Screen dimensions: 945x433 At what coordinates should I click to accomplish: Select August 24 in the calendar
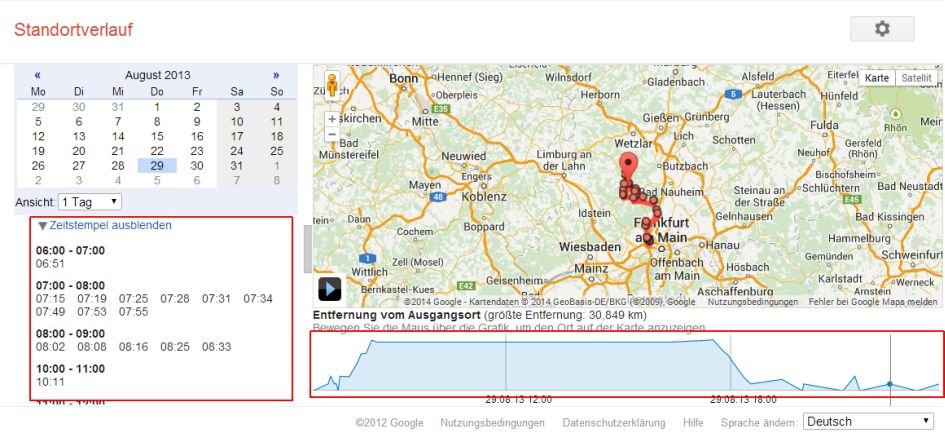pos(237,151)
